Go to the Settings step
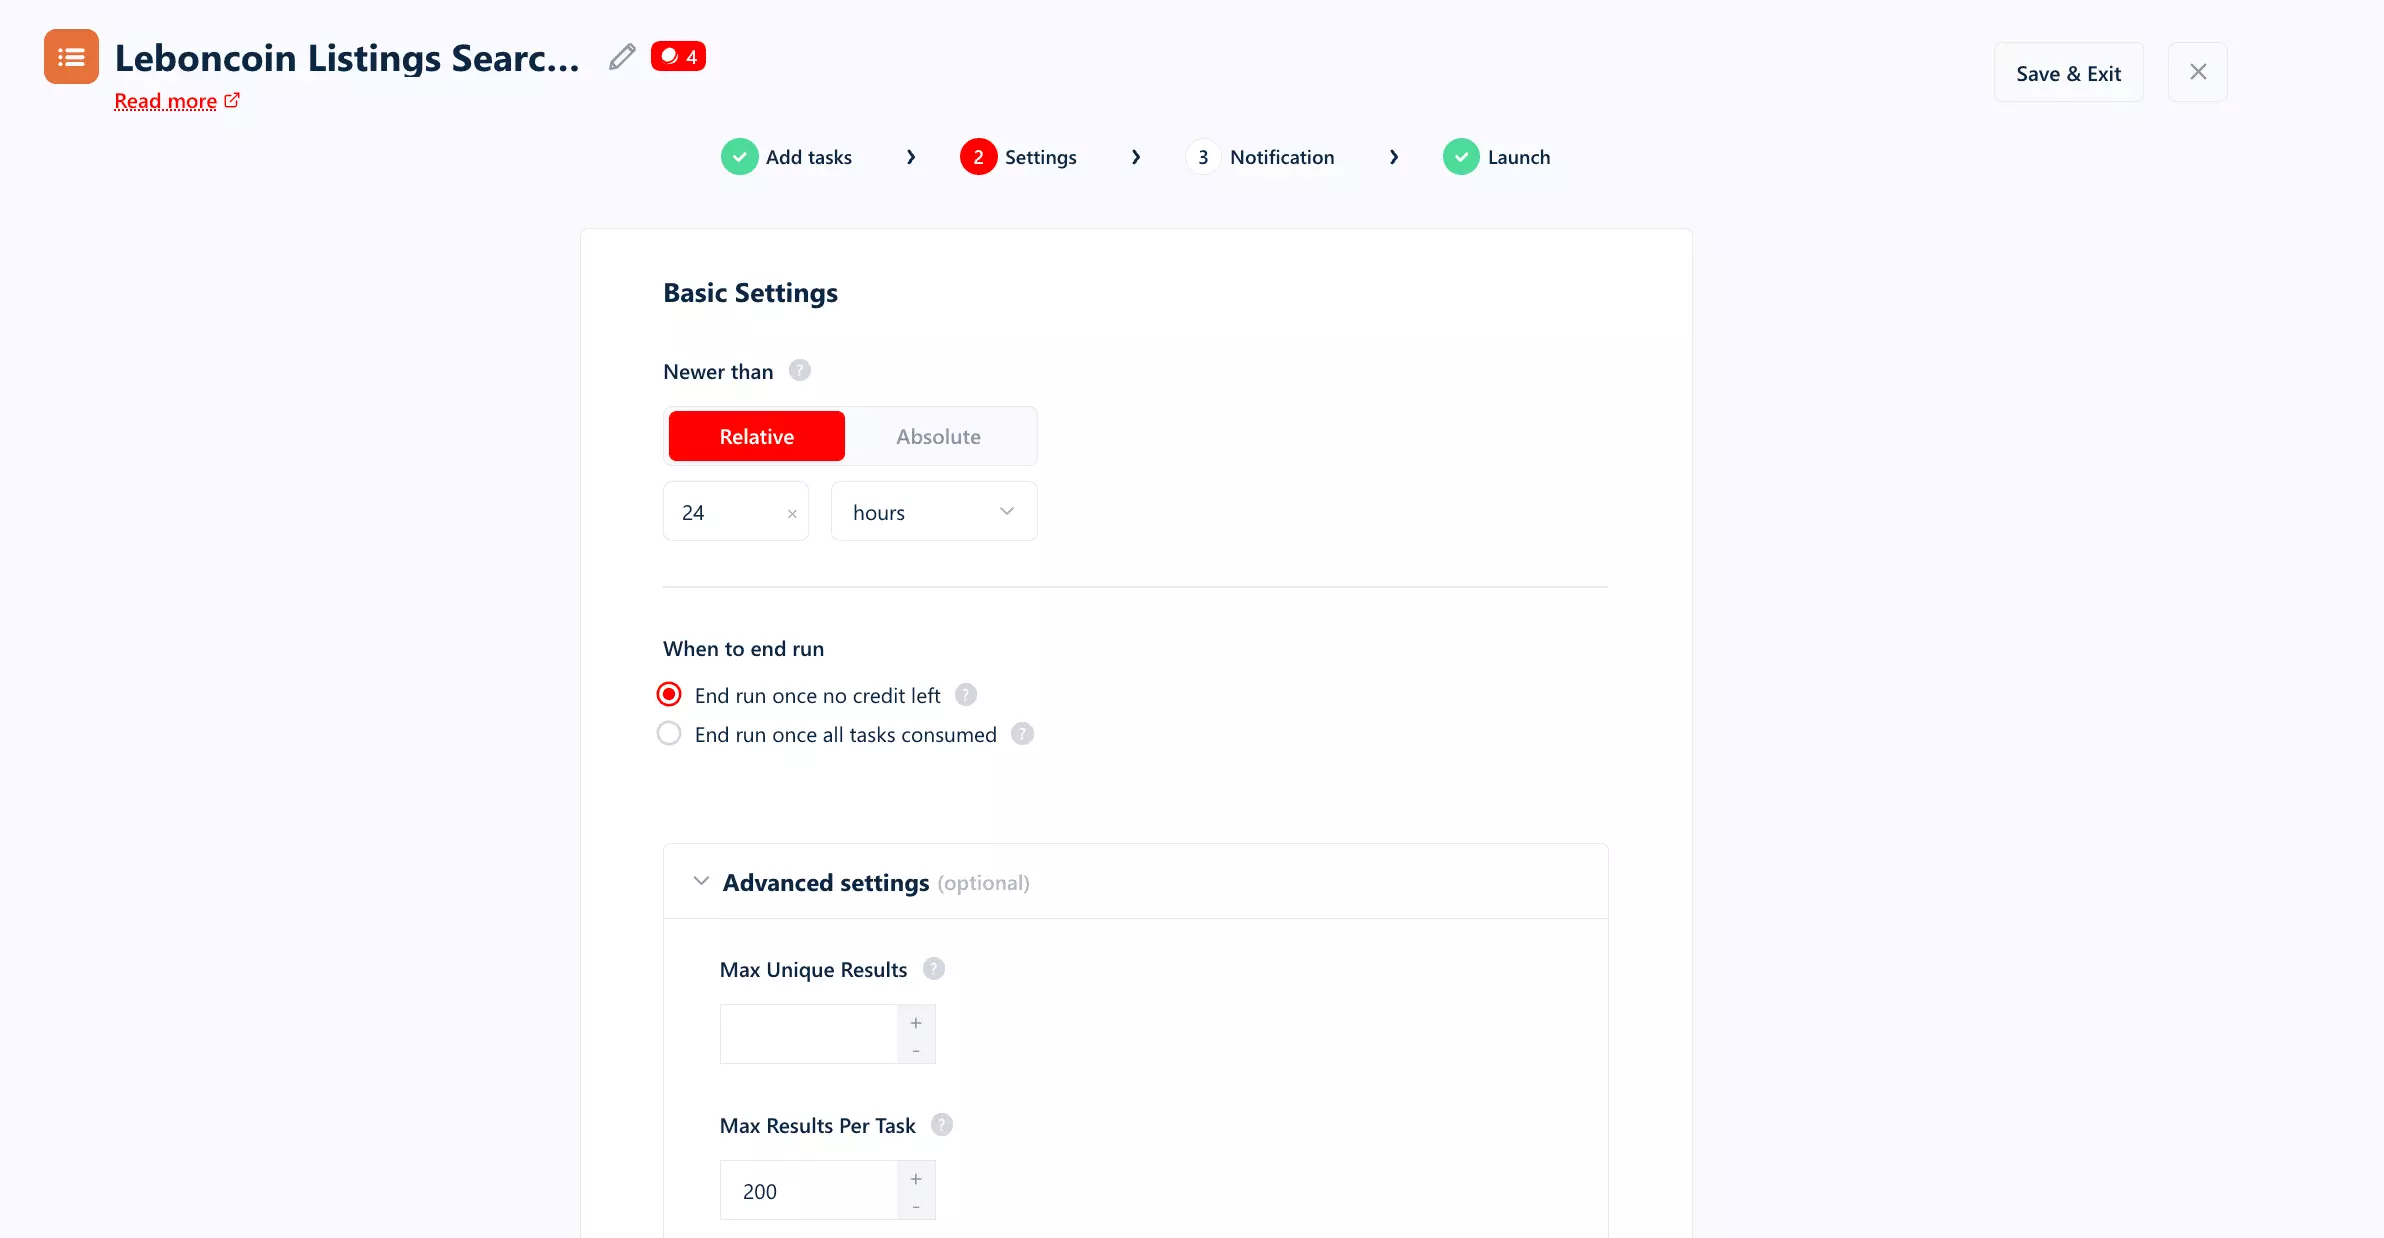 click(1018, 157)
